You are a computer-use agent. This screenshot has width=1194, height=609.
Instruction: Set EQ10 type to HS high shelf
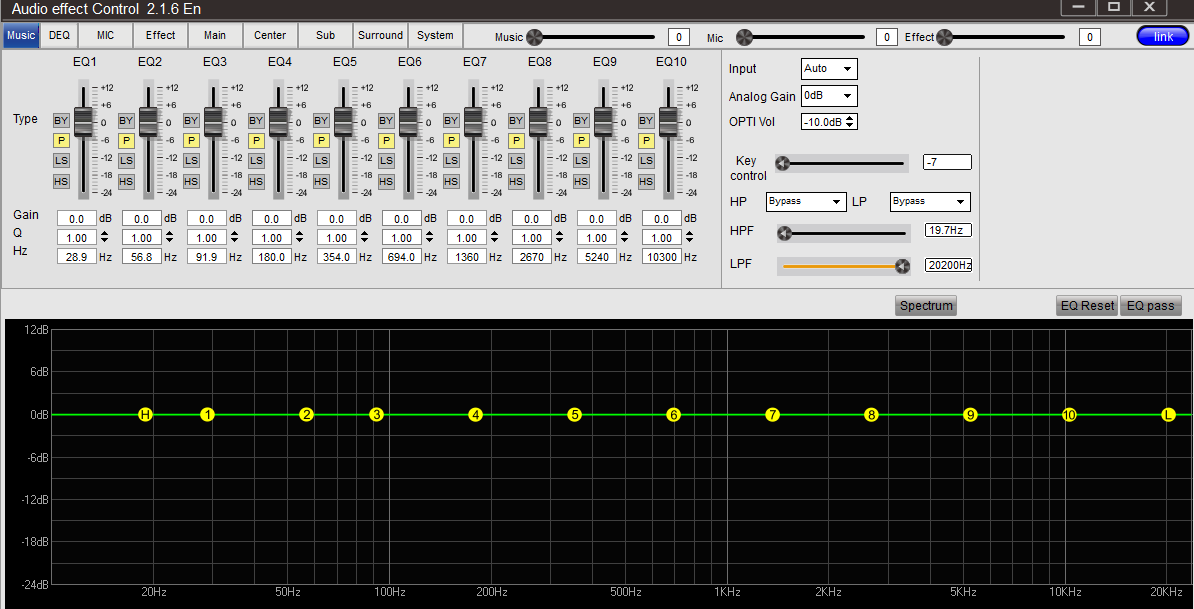click(x=646, y=182)
